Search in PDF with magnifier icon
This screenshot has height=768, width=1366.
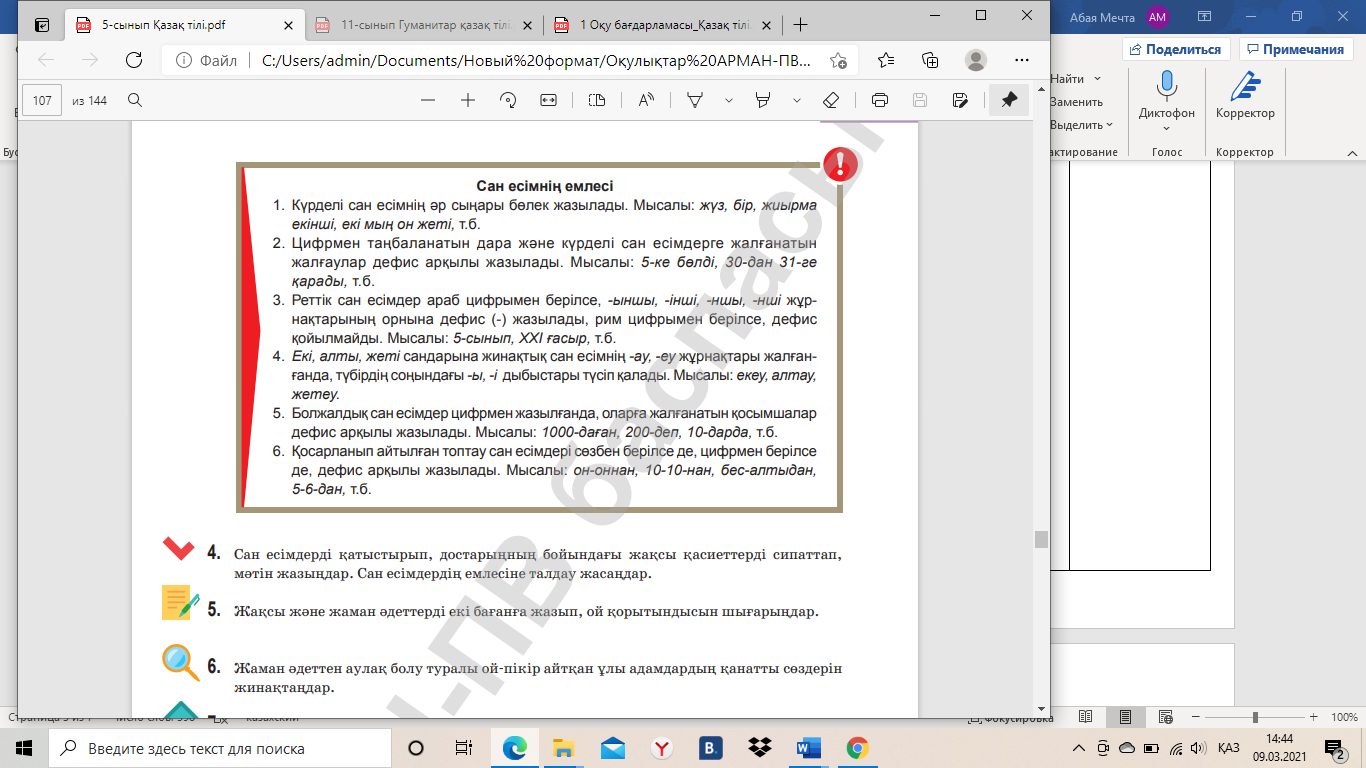(x=135, y=100)
